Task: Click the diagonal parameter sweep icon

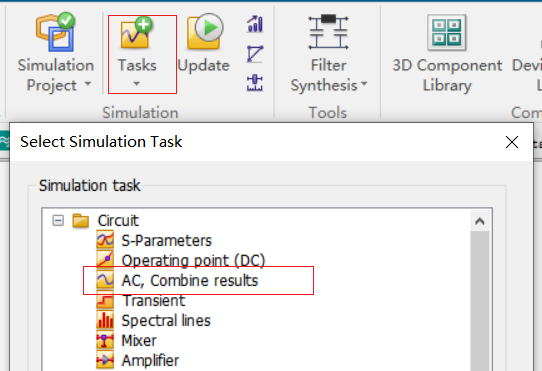Action: click(x=255, y=54)
